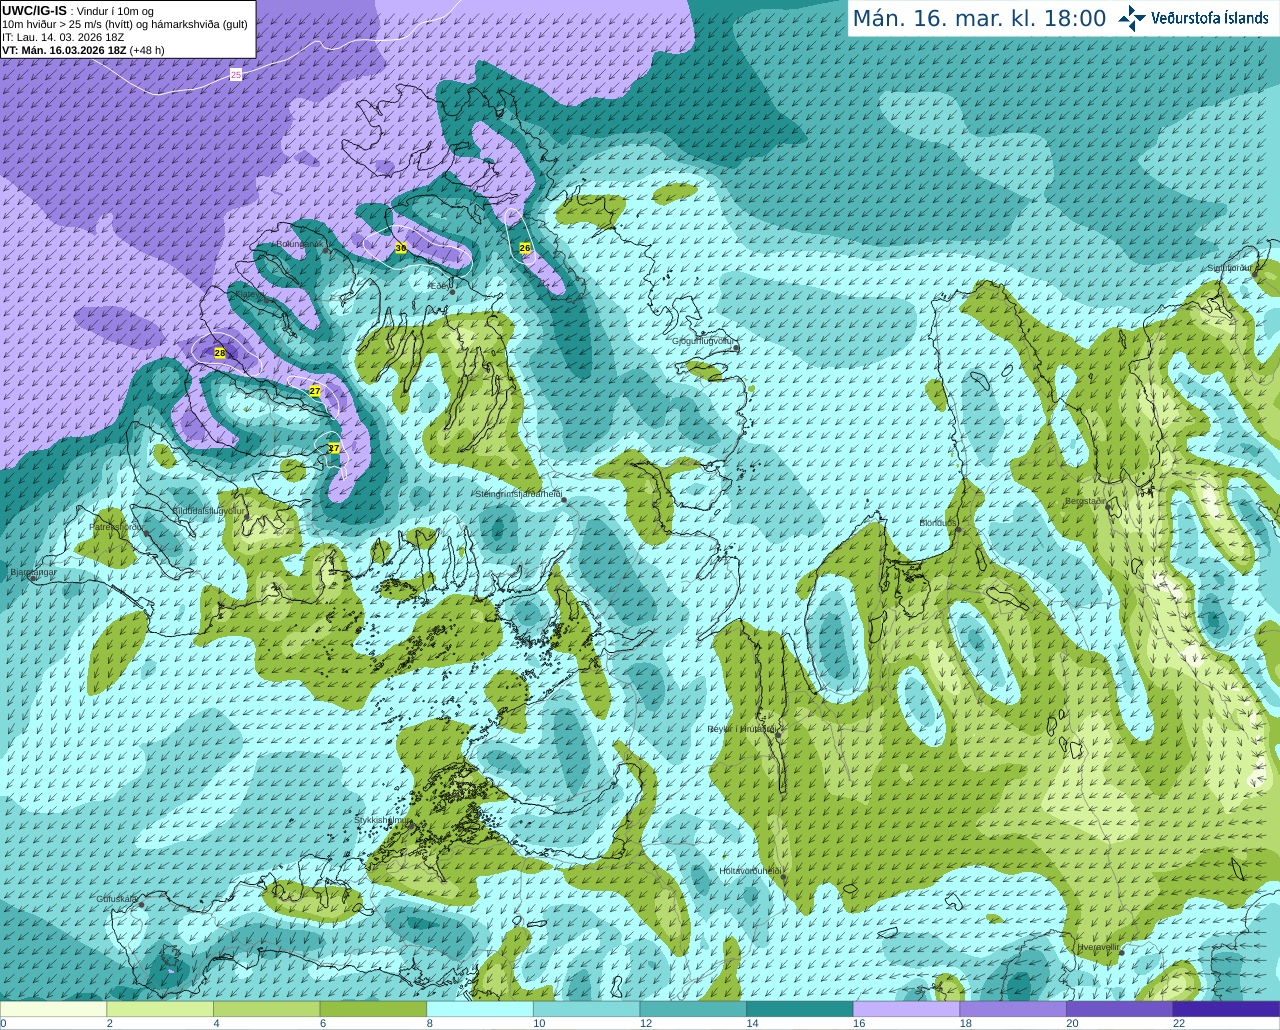This screenshot has width=1280, height=1030.
Task: Click the 'IT: Lau. 14. 03. 2026 18Z' line
Action: [63, 37]
